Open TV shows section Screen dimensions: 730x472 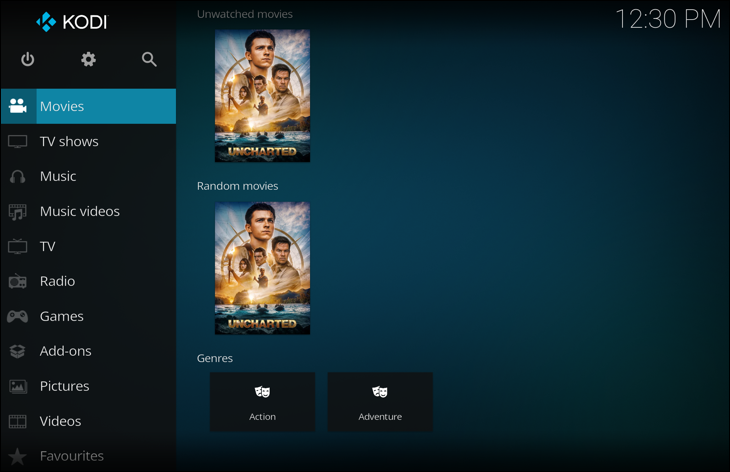click(x=88, y=142)
